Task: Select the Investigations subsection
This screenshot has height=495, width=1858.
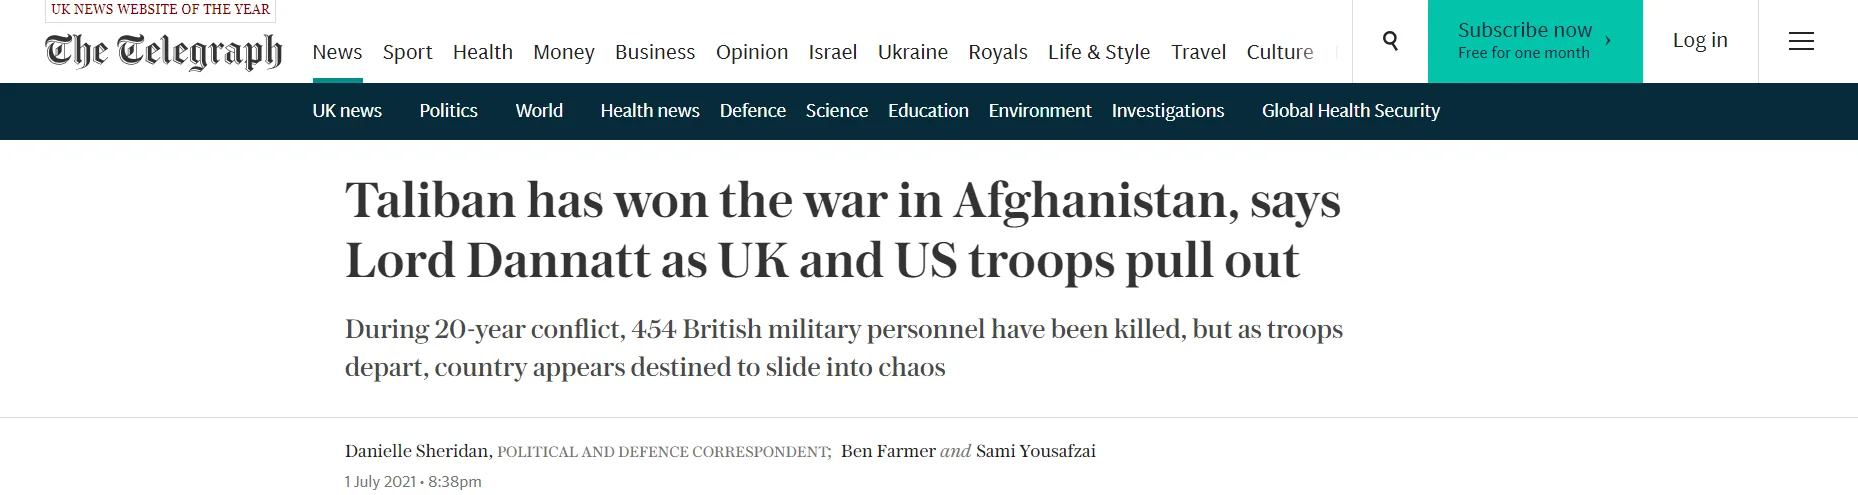Action: pos(1167,111)
